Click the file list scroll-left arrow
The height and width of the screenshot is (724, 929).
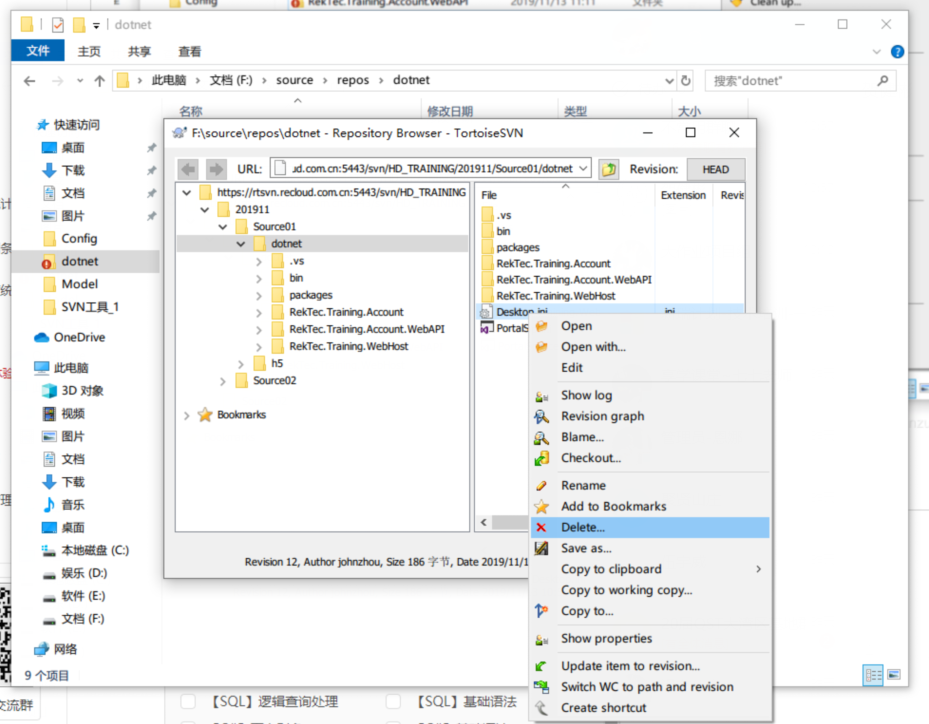coord(484,522)
